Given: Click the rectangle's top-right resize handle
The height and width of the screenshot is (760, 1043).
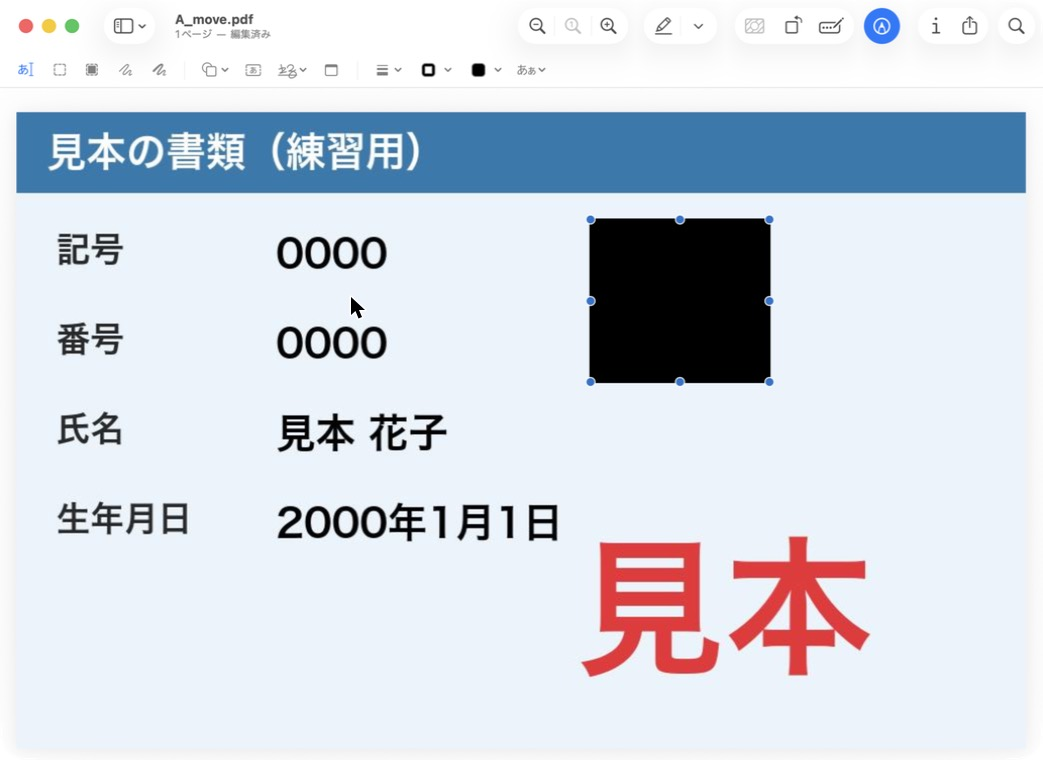Looking at the screenshot, I should coord(769,219).
